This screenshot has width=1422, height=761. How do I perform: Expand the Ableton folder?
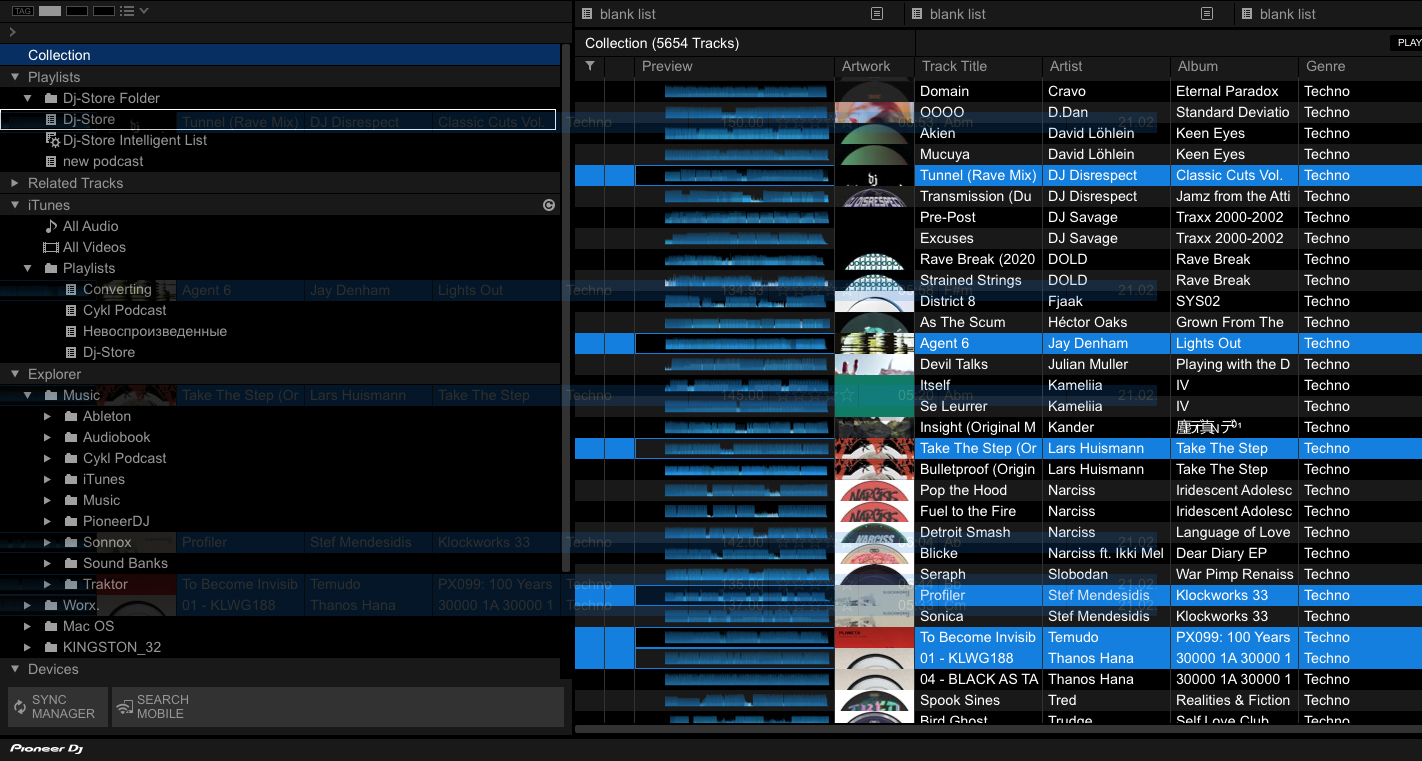(x=47, y=416)
